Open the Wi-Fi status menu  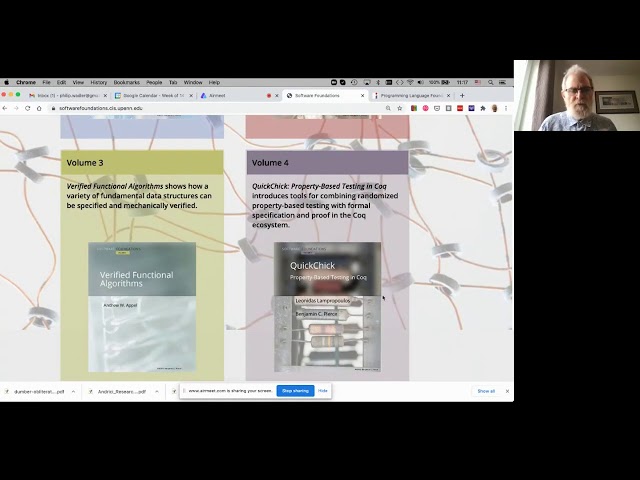pos(410,82)
